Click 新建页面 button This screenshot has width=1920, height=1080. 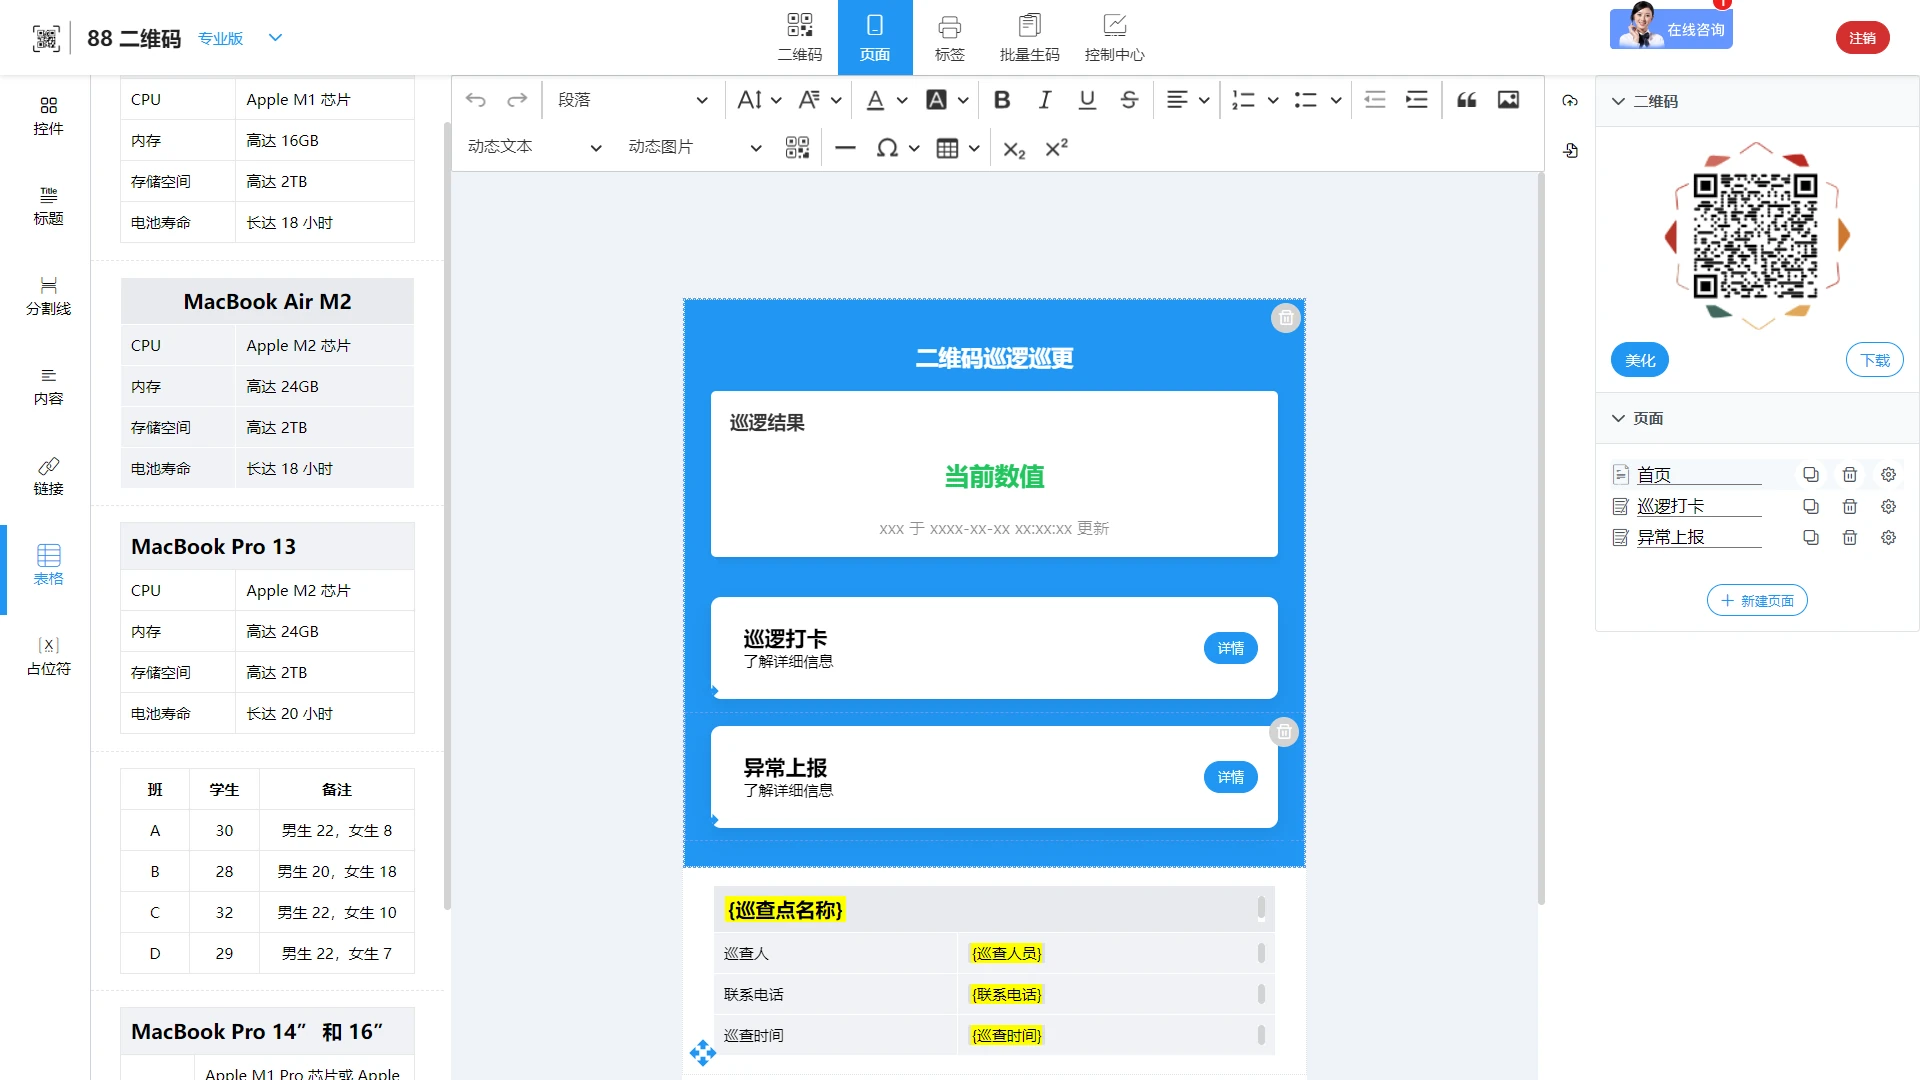pyautogui.click(x=1757, y=600)
